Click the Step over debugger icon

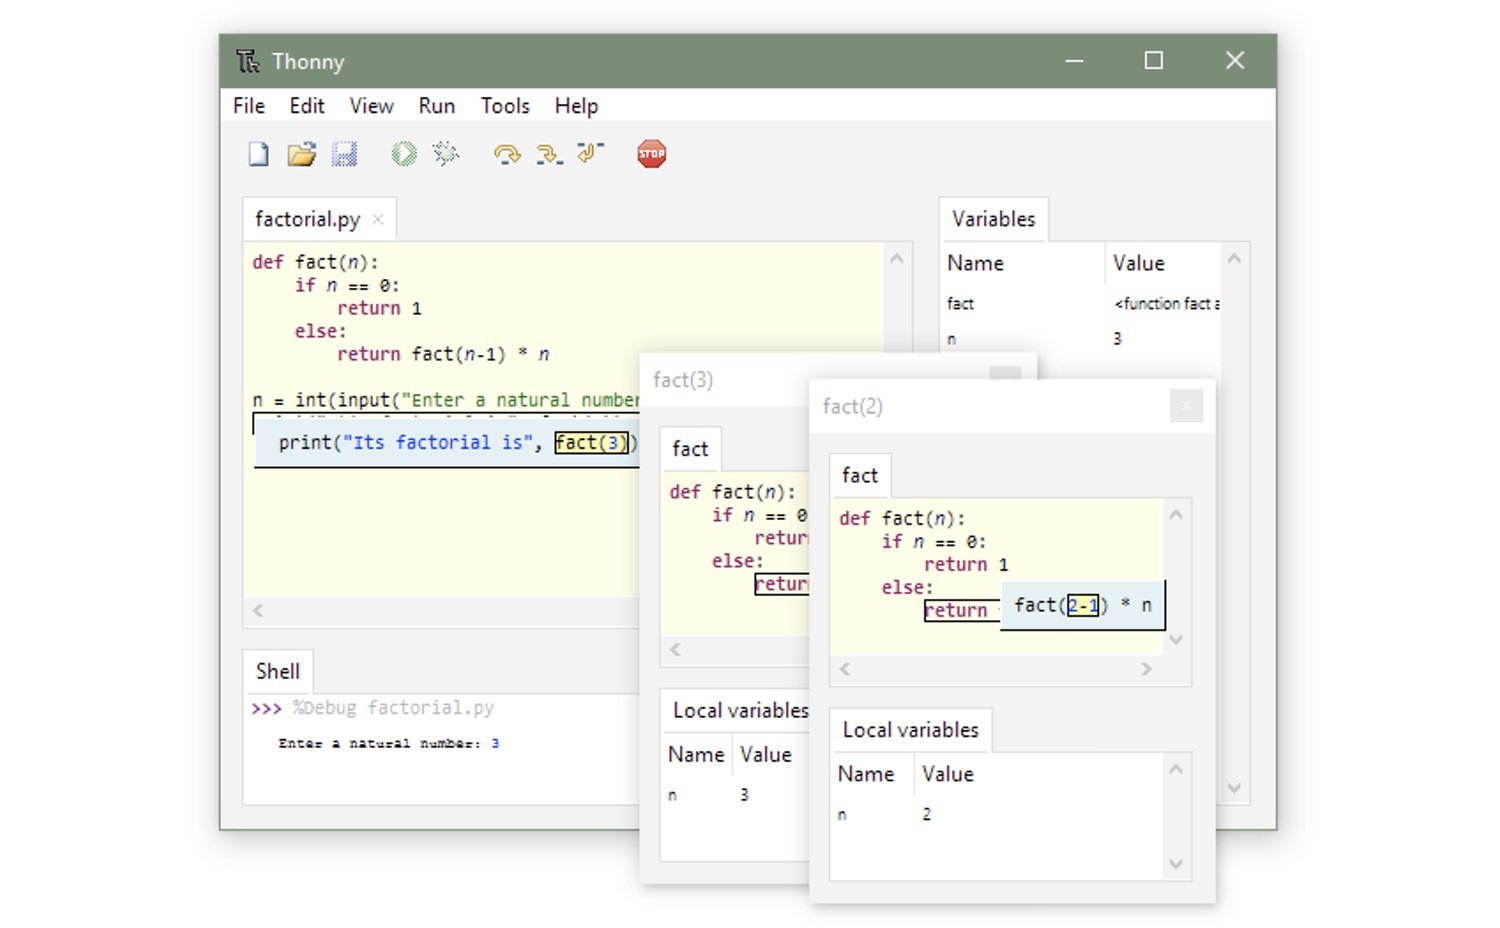[x=507, y=154]
